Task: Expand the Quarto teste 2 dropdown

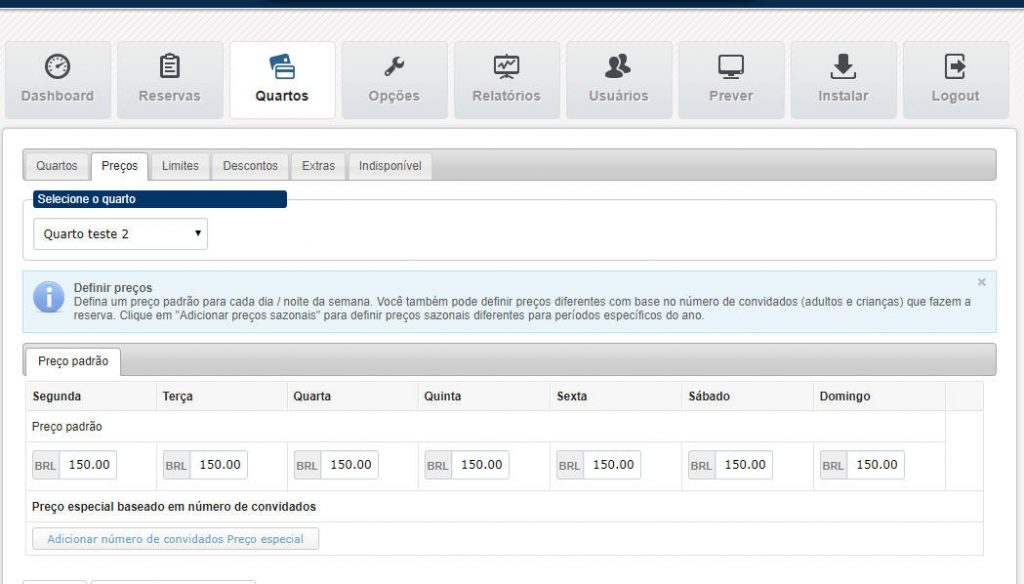Action: [x=120, y=234]
